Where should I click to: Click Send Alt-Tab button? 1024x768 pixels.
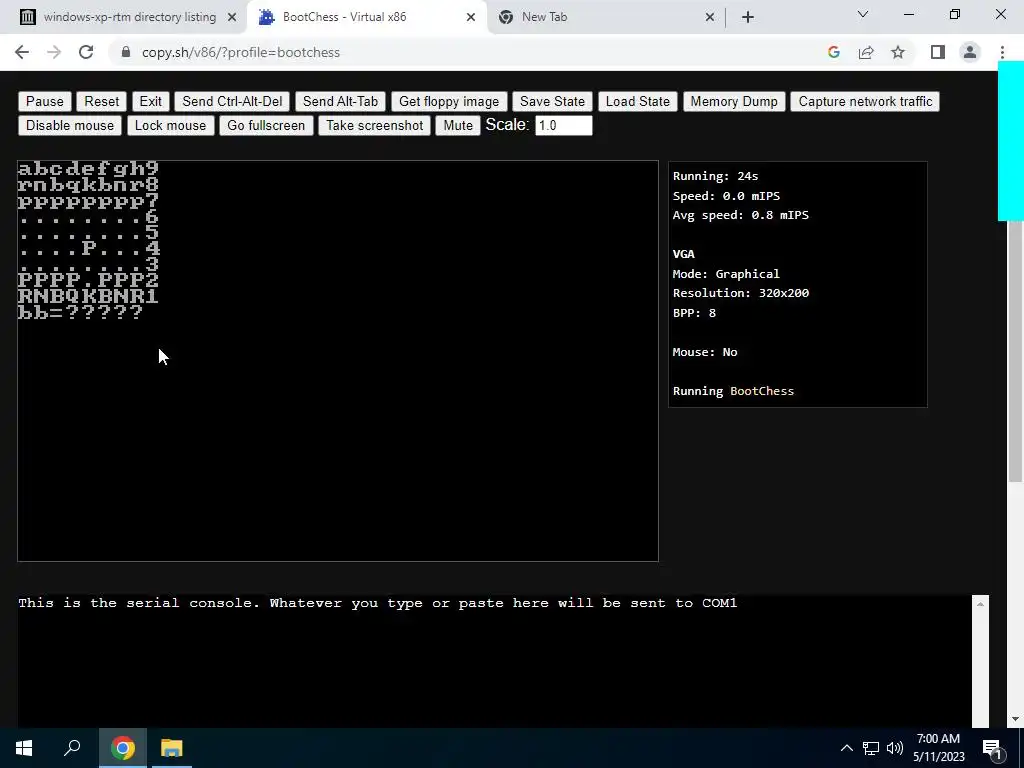(340, 101)
